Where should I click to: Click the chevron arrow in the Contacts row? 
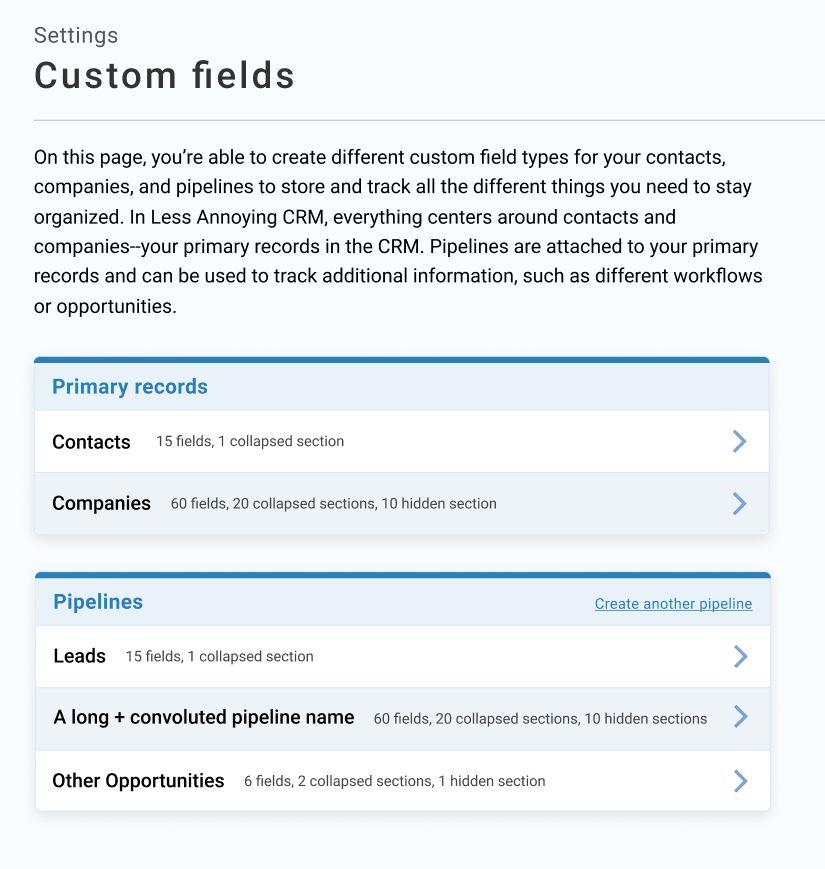(x=739, y=441)
